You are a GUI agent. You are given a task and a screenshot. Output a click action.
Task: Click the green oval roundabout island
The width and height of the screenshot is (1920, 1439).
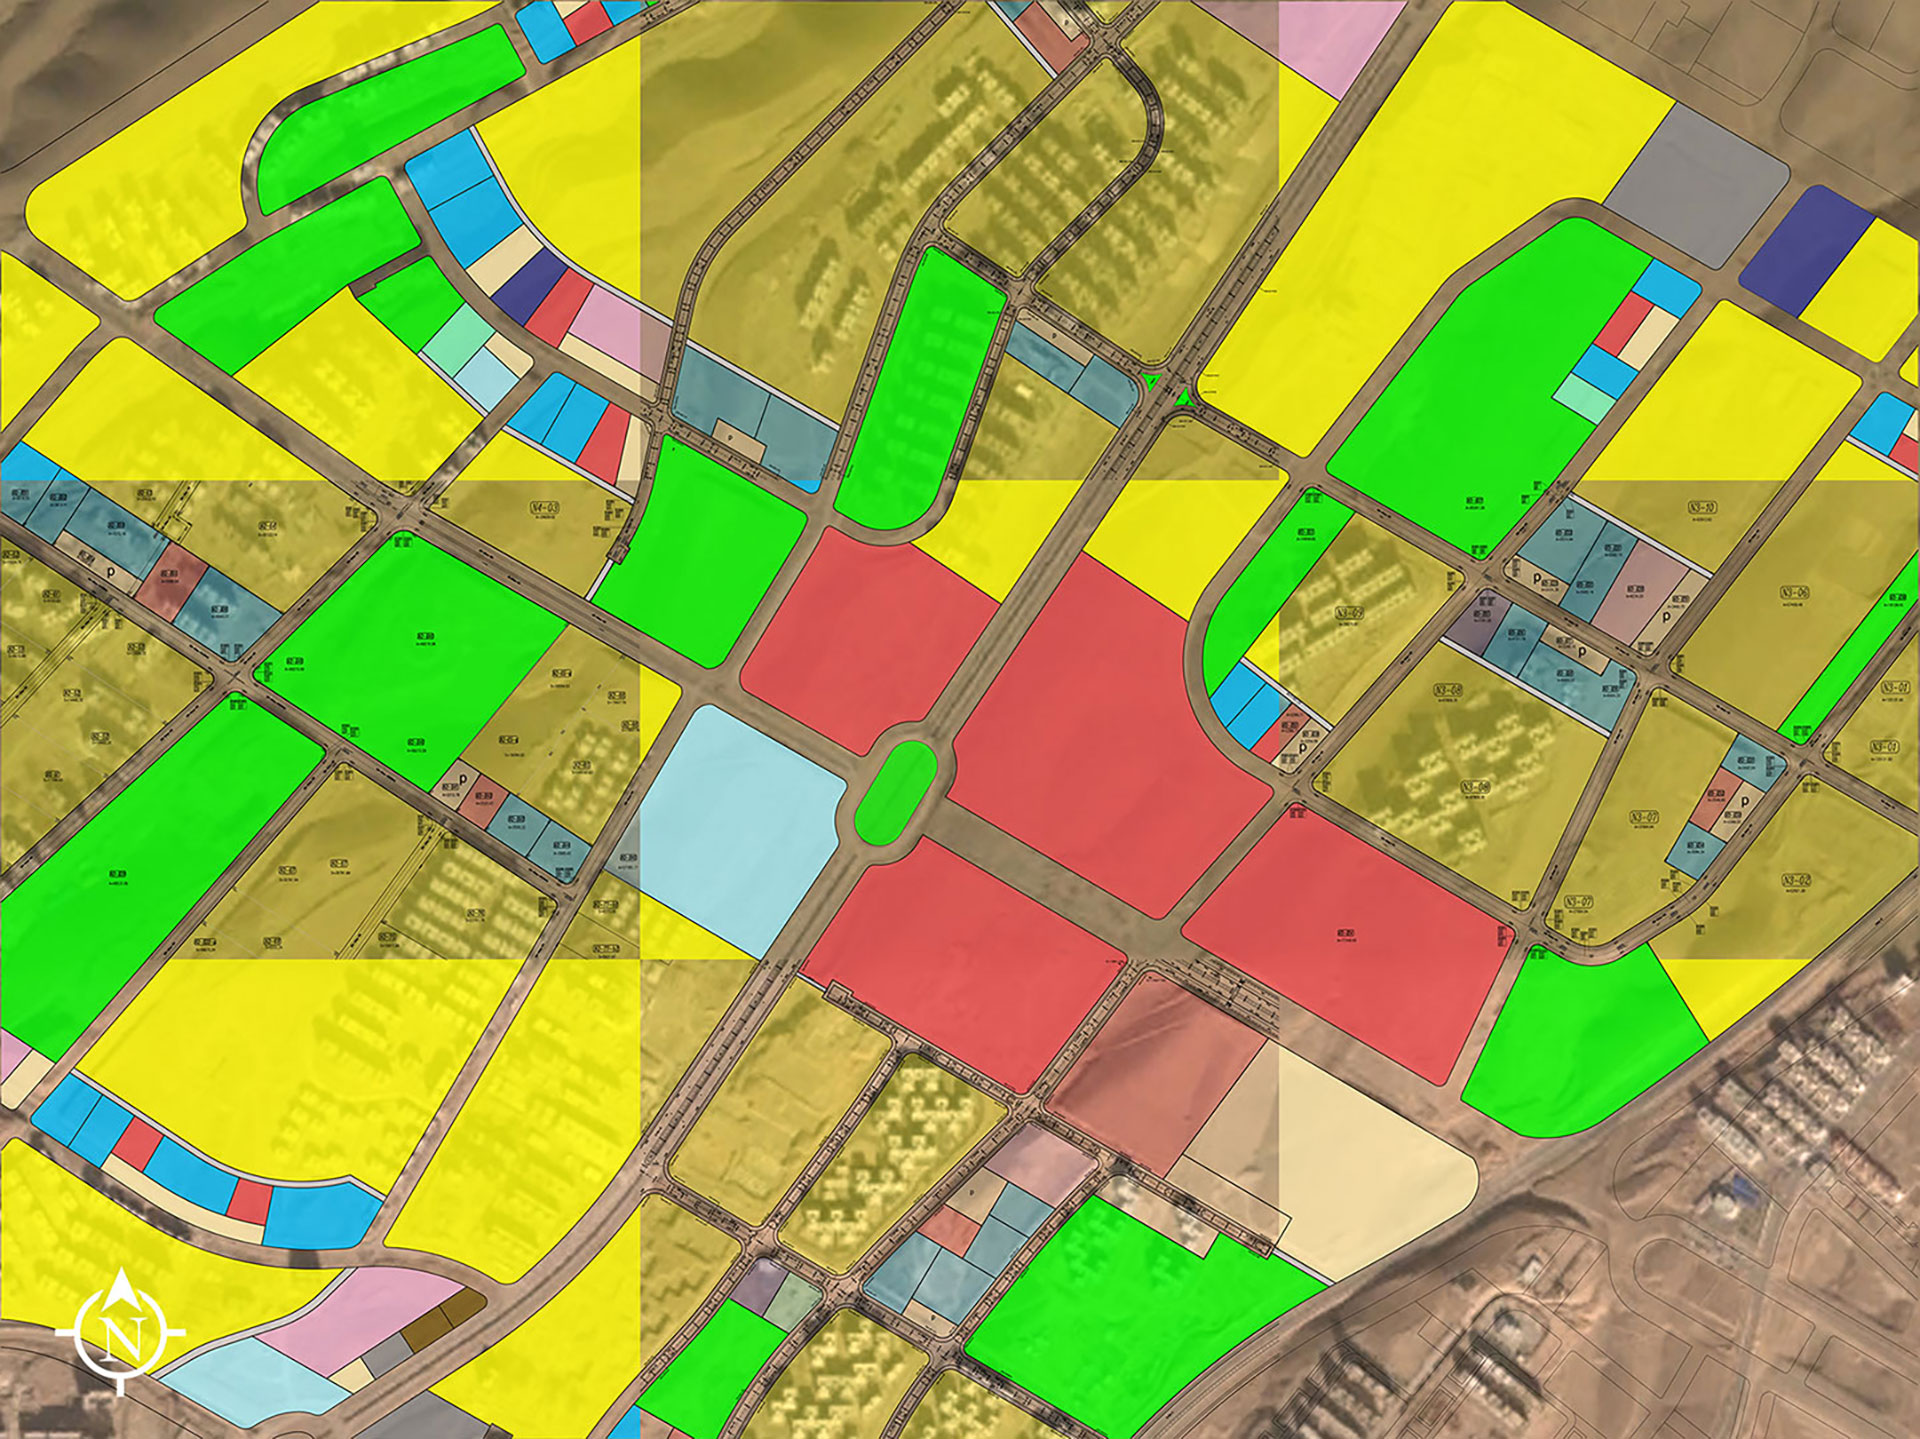[895, 790]
